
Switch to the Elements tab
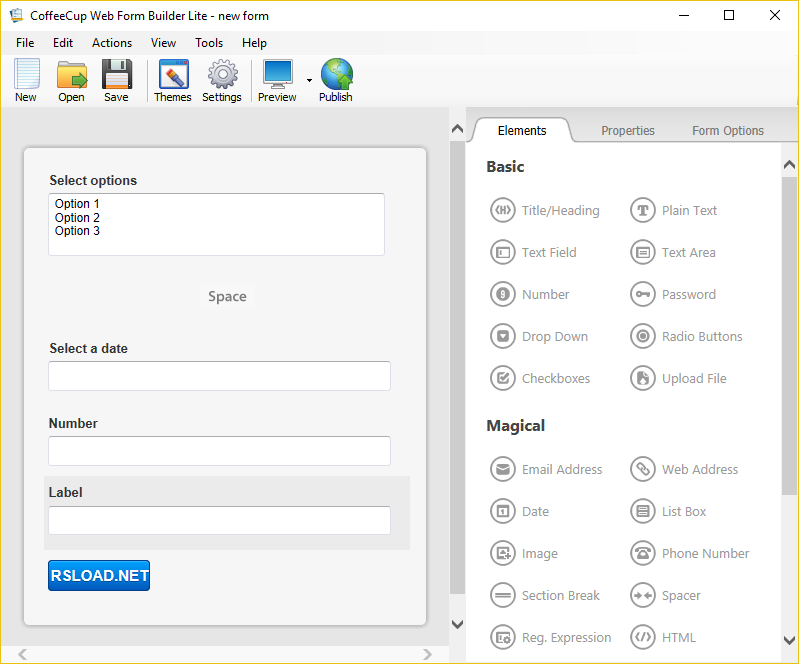click(x=522, y=130)
